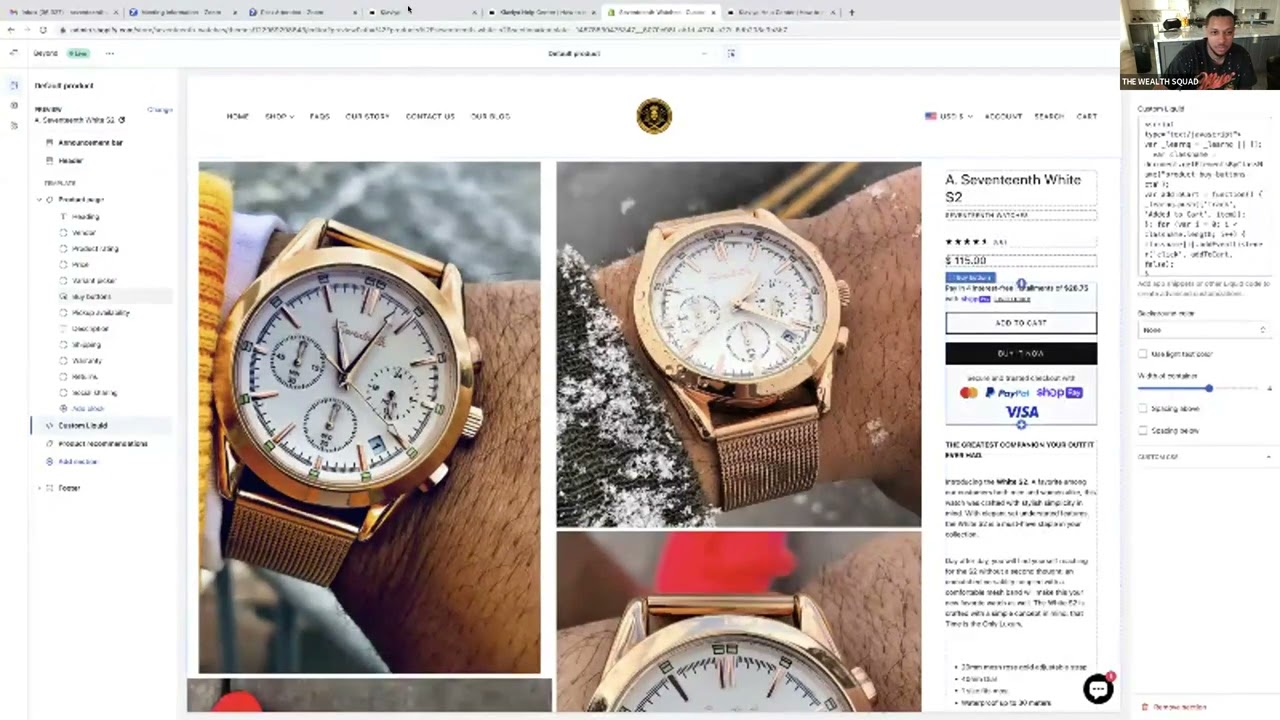1280x720 pixels.
Task: Collapse the Product page section tree
Action: tap(39, 200)
